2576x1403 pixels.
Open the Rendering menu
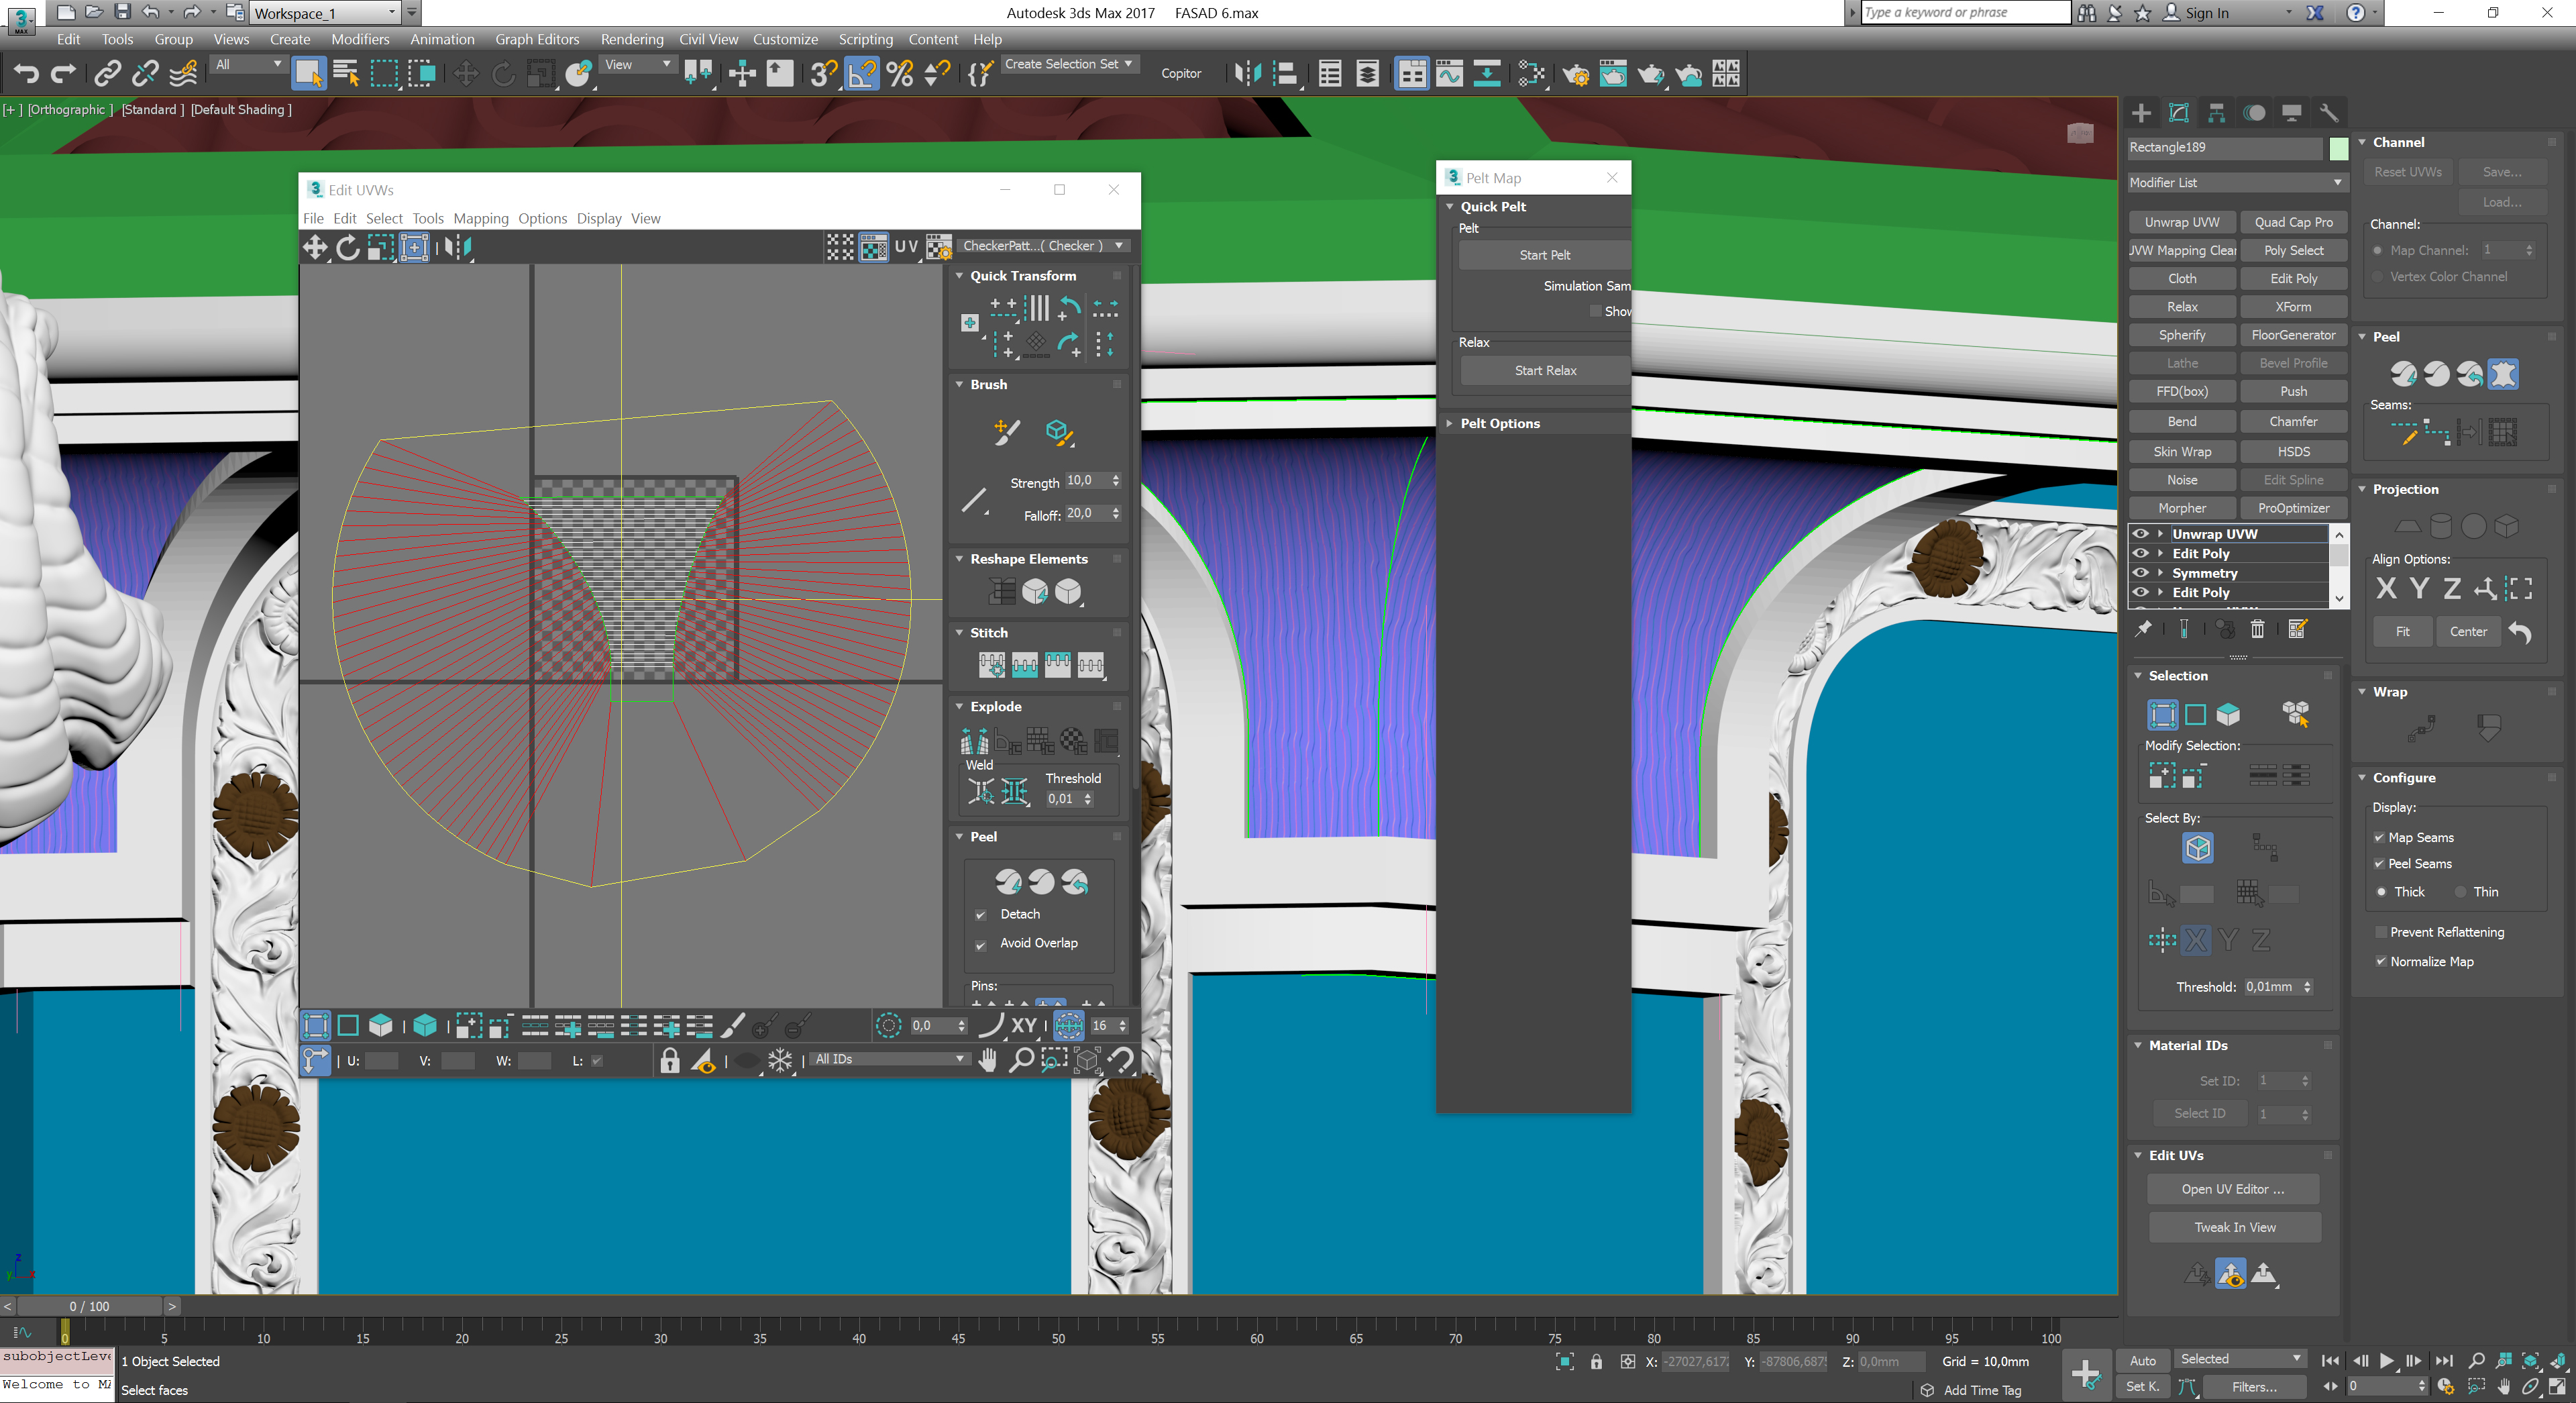tap(631, 39)
